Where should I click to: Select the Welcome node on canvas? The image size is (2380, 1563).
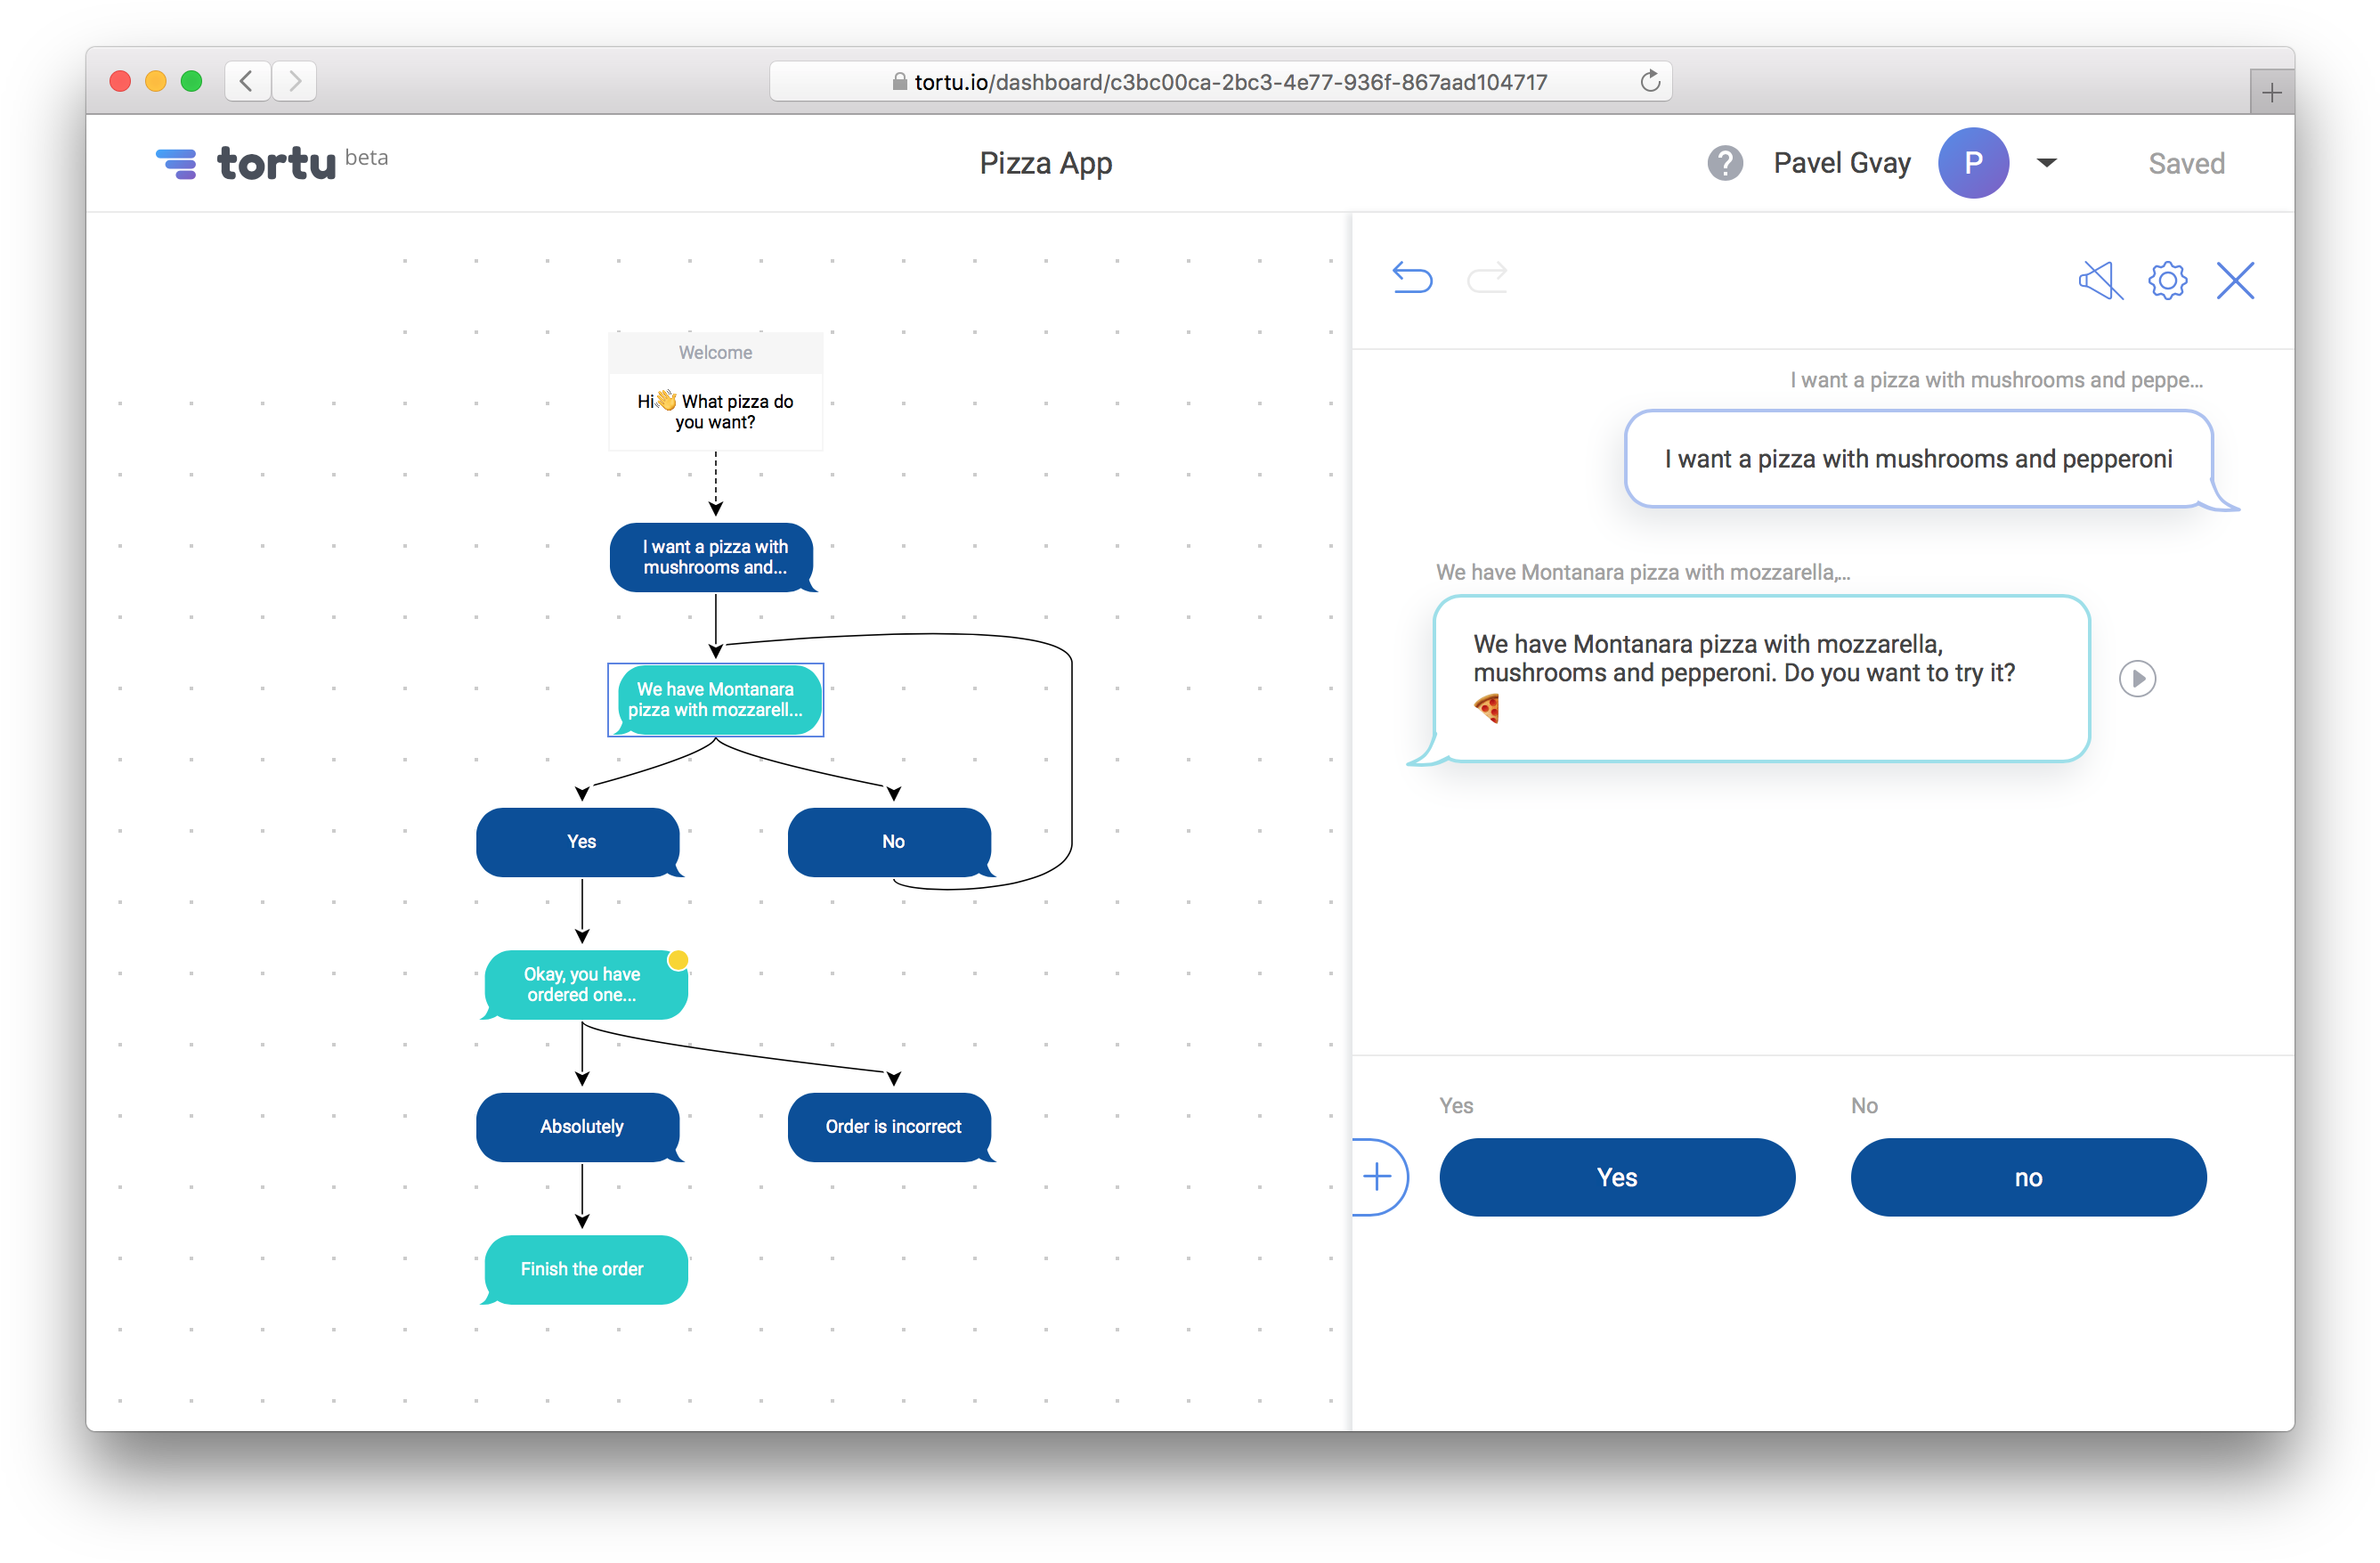(715, 391)
